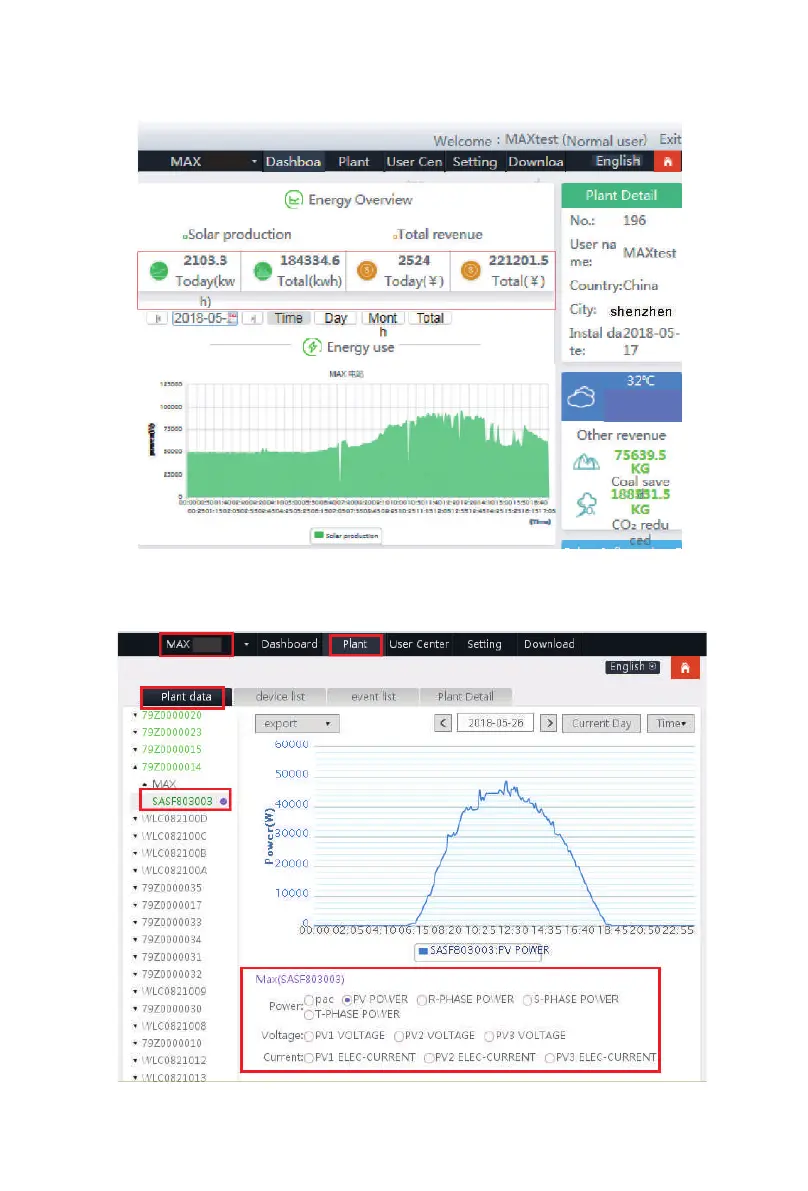Image resolution: width=808 pixels, height=1191 pixels.
Task: Click the orange coin icon beside Today(¥)
Action: pos(367,271)
